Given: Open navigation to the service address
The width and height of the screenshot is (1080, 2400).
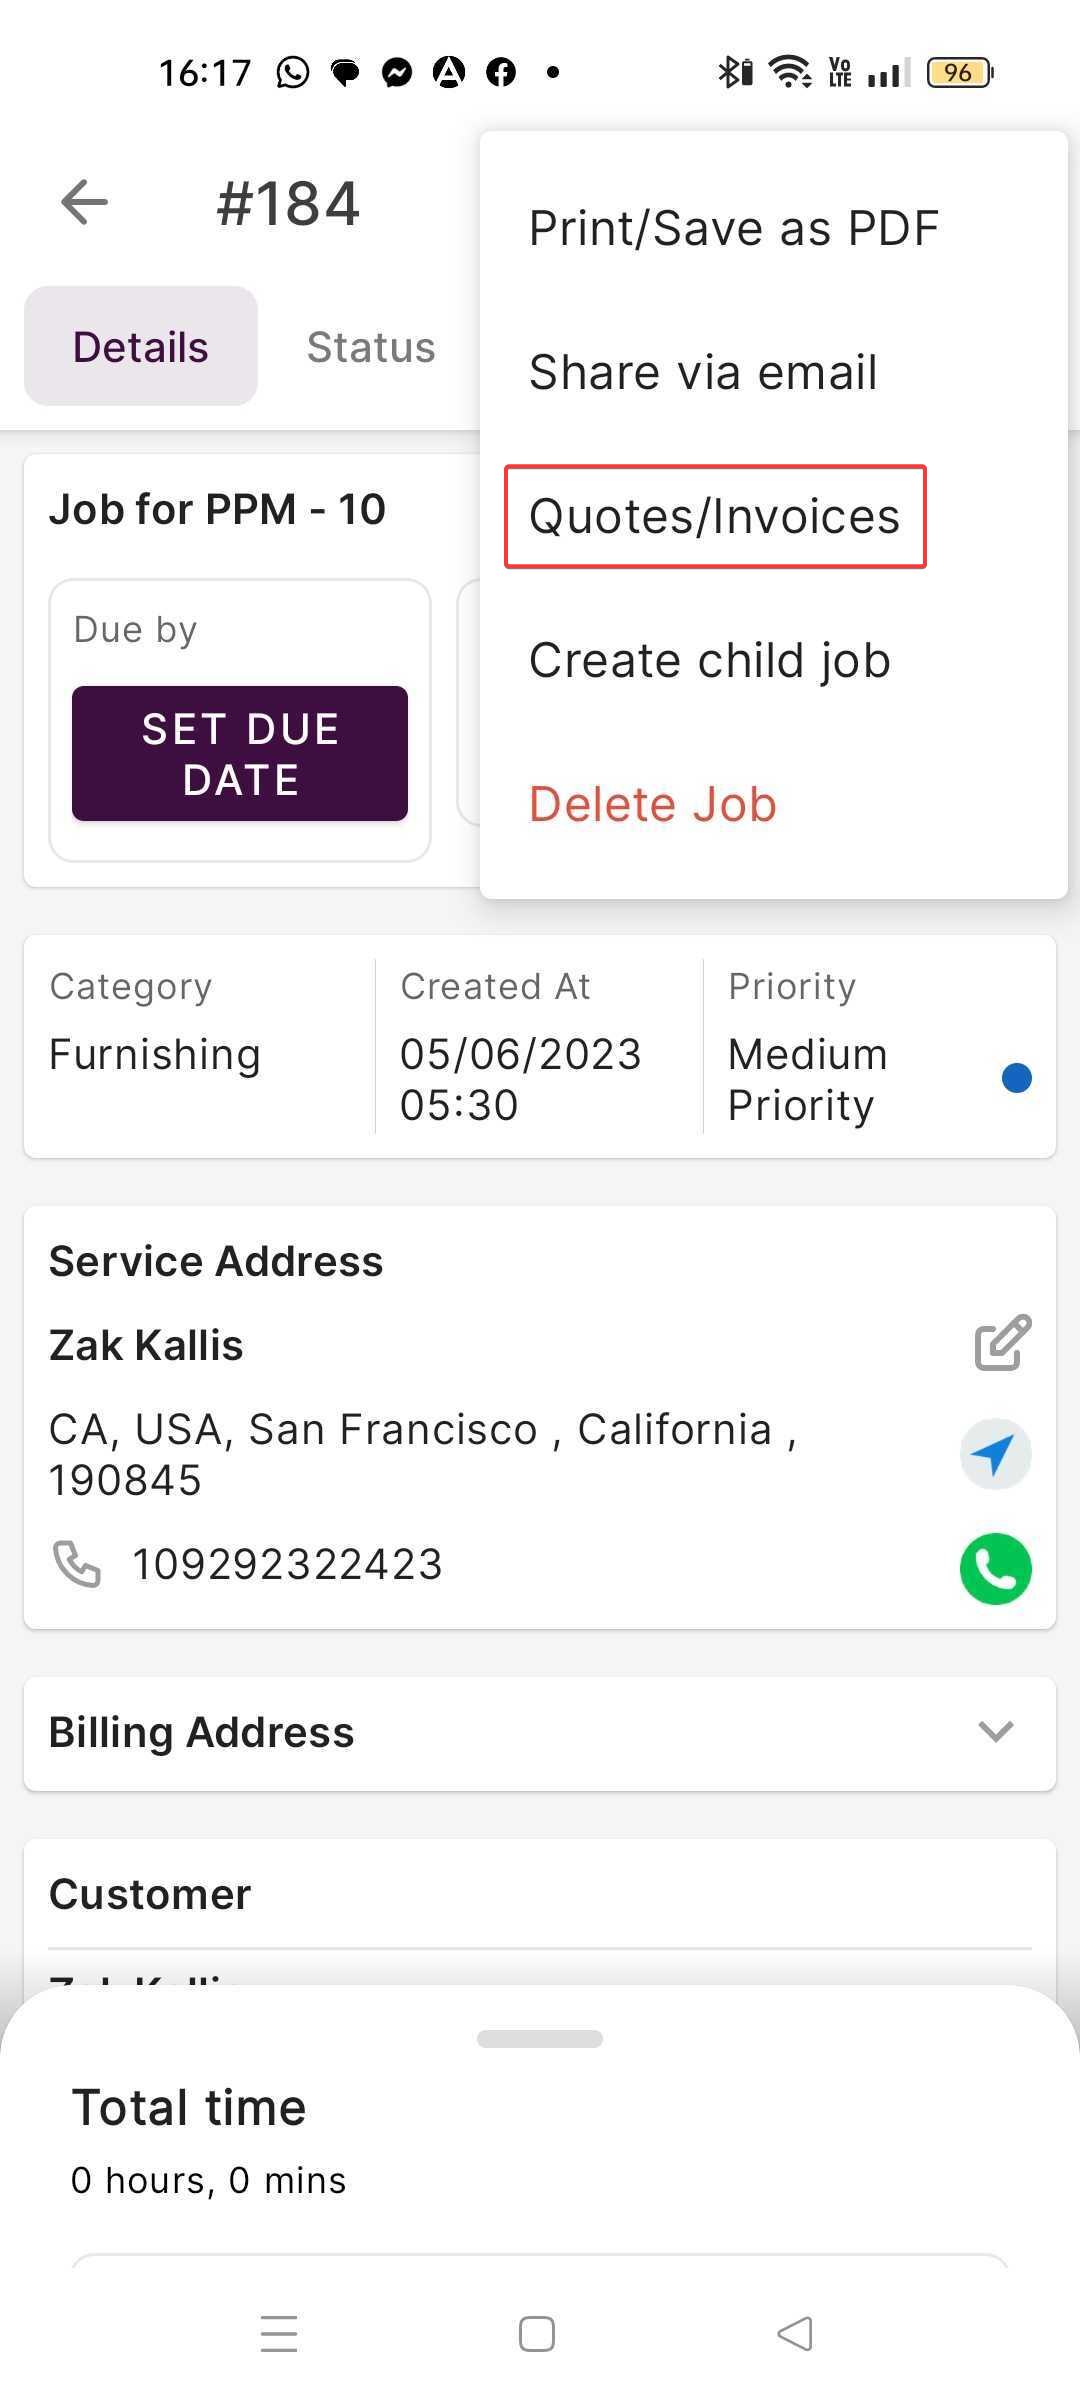Looking at the screenshot, I should (995, 1454).
